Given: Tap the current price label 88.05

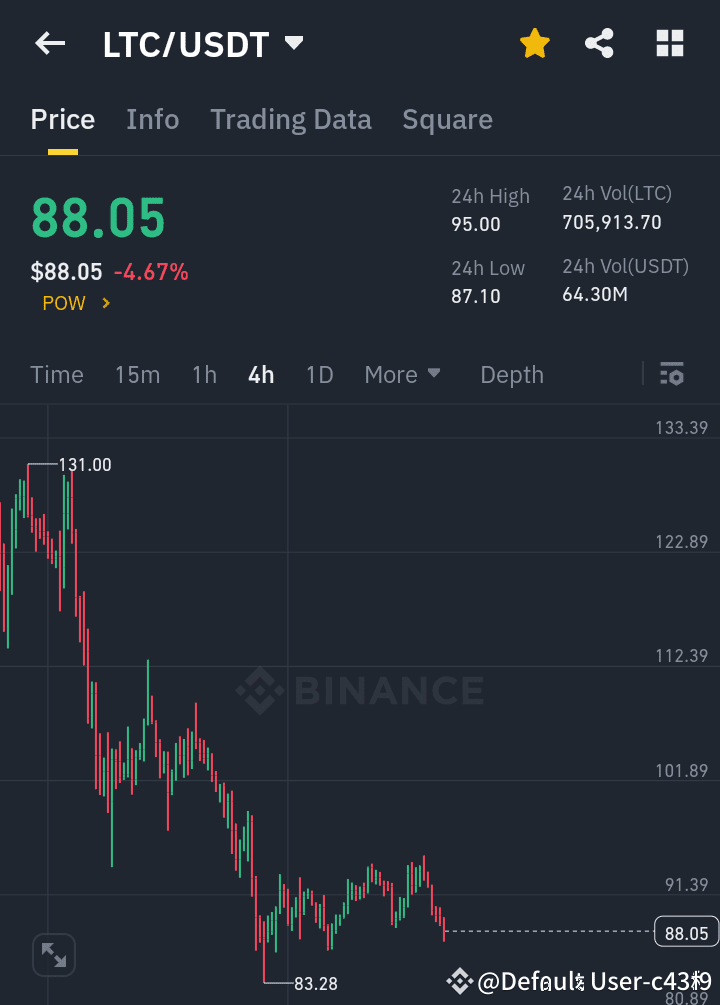Looking at the screenshot, I should pos(98,218).
